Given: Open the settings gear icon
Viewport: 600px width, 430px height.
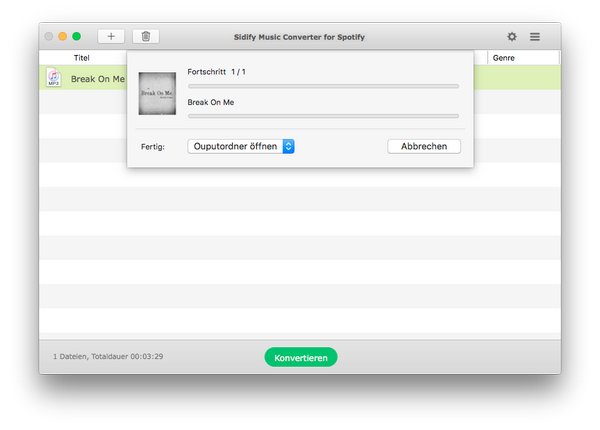Looking at the screenshot, I should pos(512,36).
